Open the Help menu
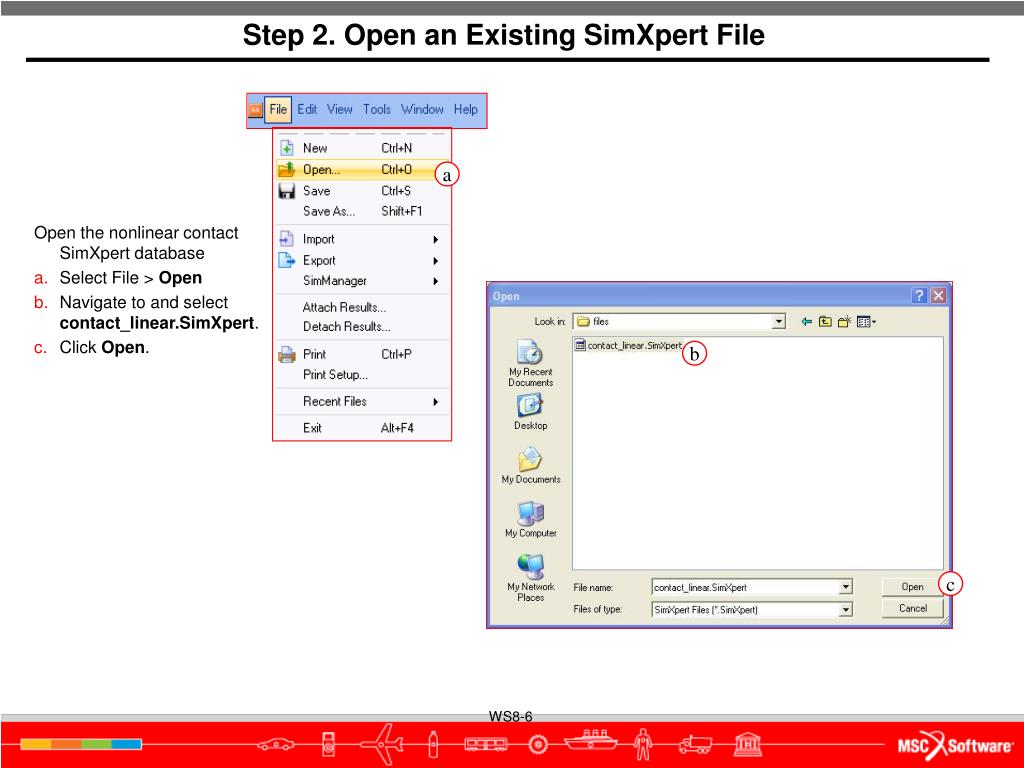 tap(466, 110)
